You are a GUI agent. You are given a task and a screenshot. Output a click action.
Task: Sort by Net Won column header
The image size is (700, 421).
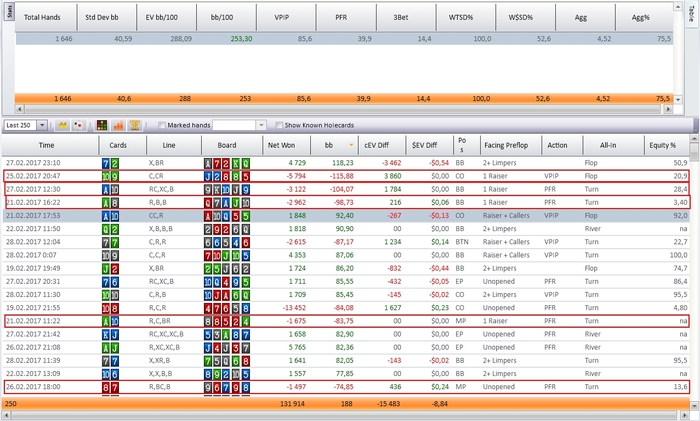click(286, 145)
